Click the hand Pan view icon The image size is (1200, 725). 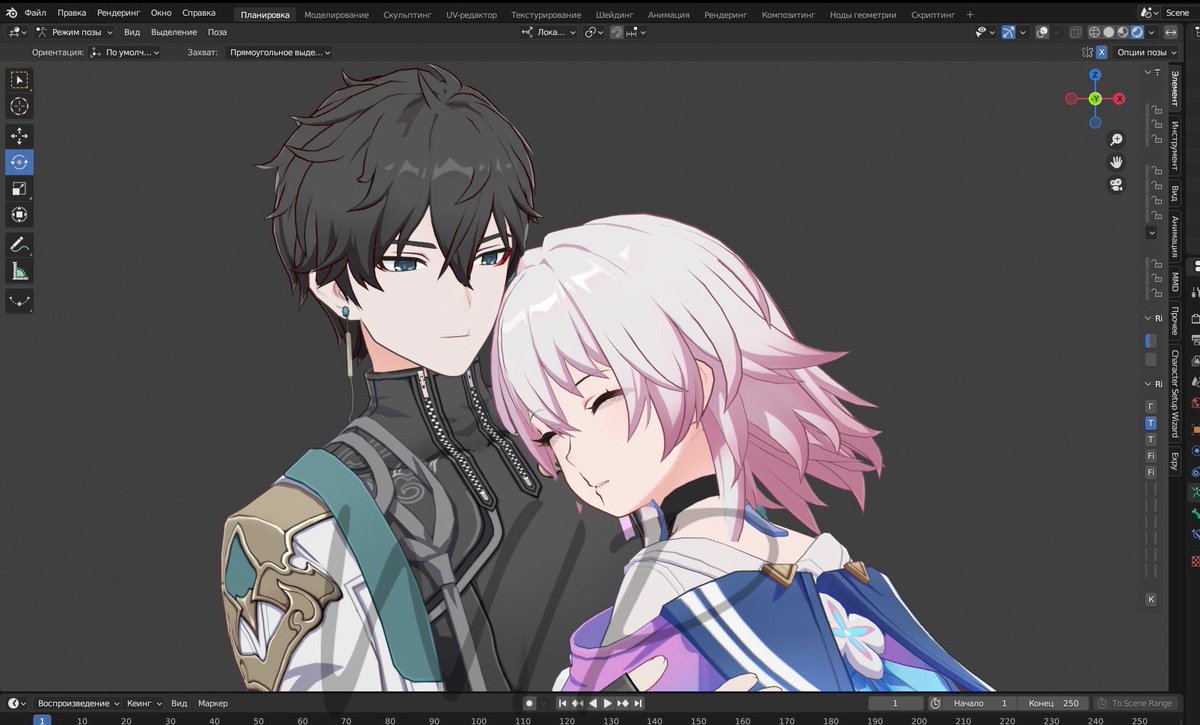point(1116,162)
